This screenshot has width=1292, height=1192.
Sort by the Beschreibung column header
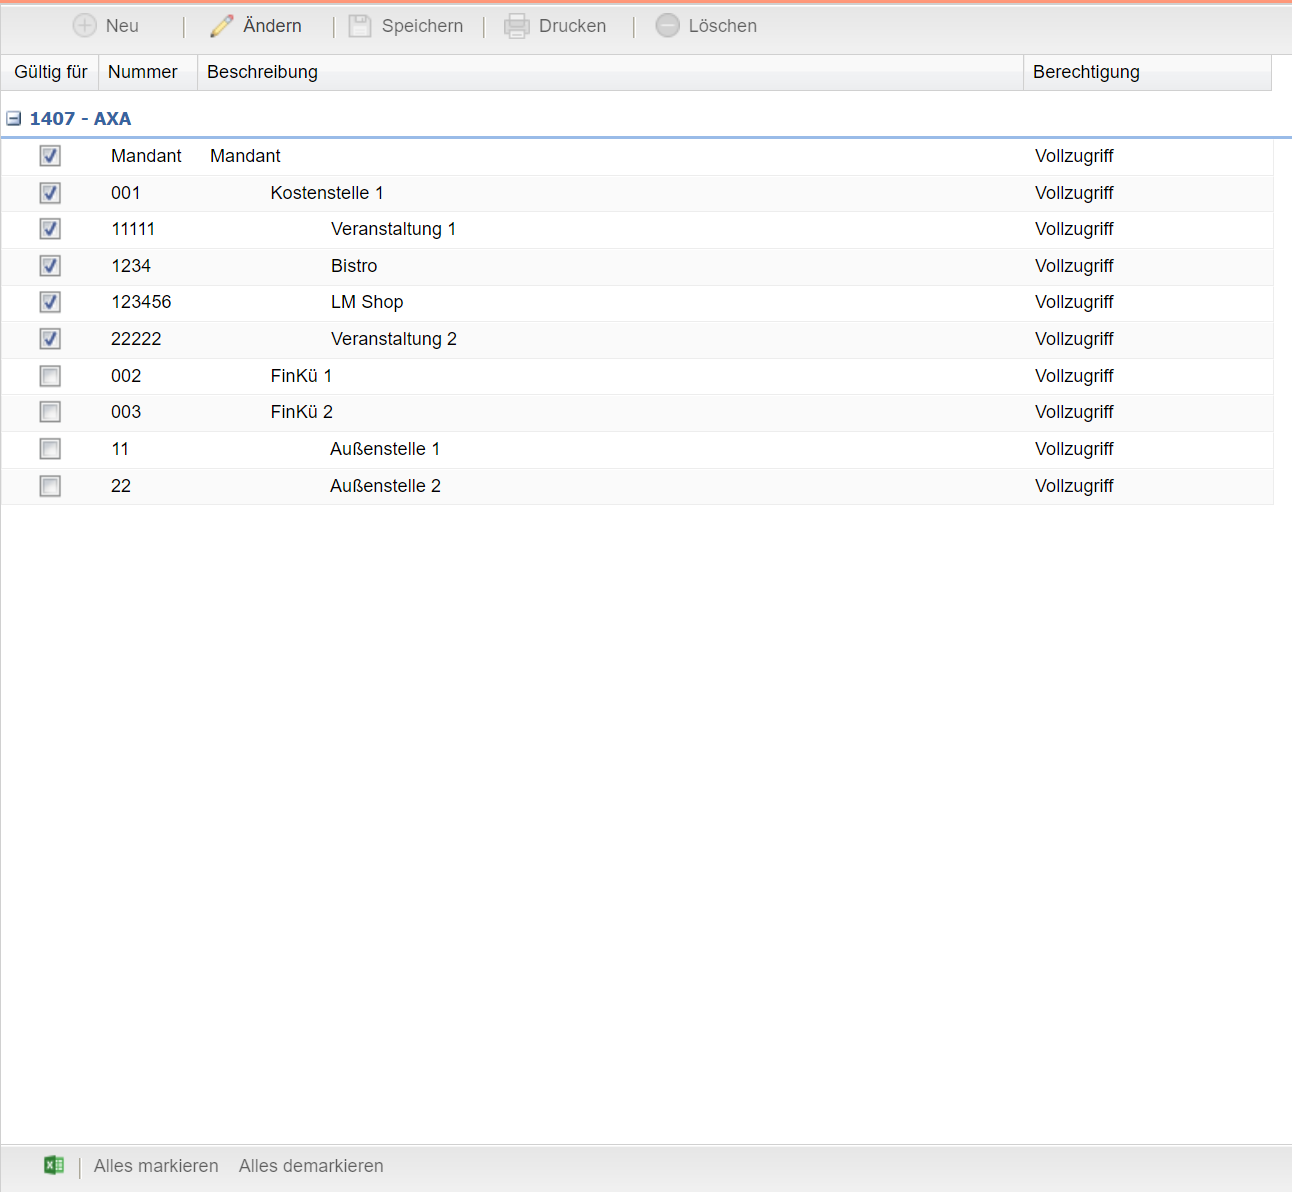click(x=262, y=72)
